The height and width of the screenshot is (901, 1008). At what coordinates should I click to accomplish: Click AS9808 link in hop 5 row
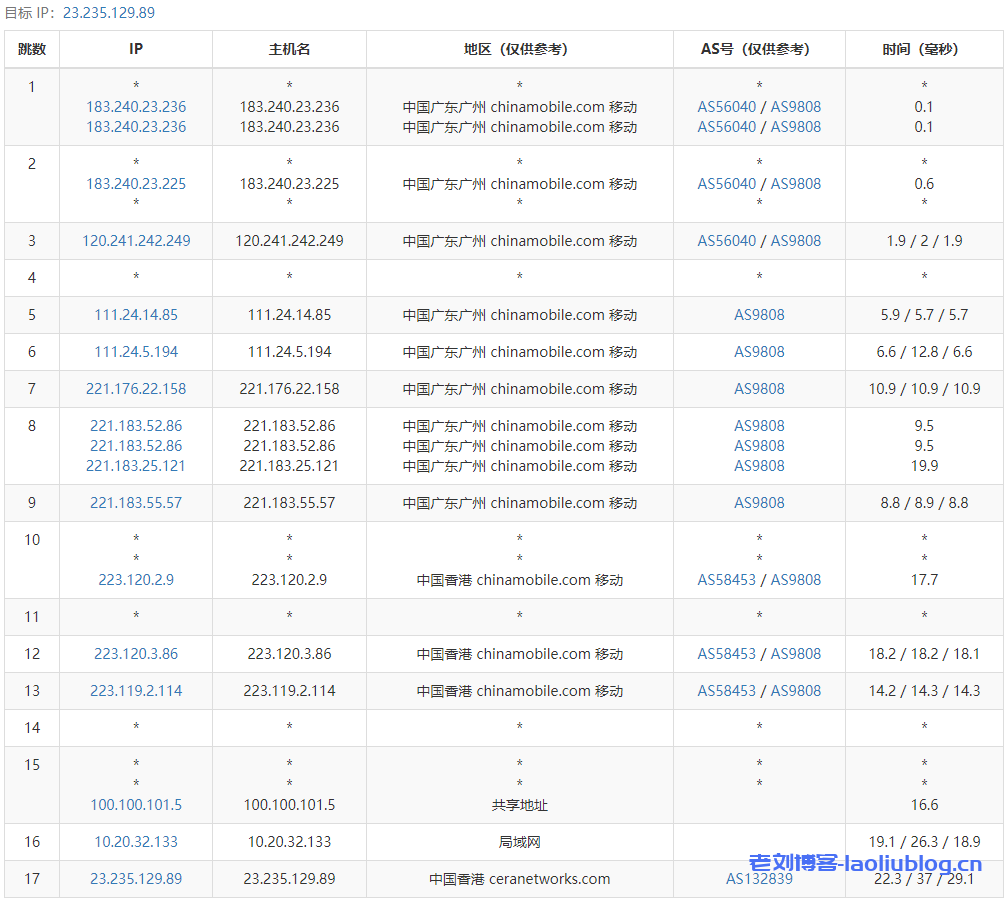coord(759,315)
